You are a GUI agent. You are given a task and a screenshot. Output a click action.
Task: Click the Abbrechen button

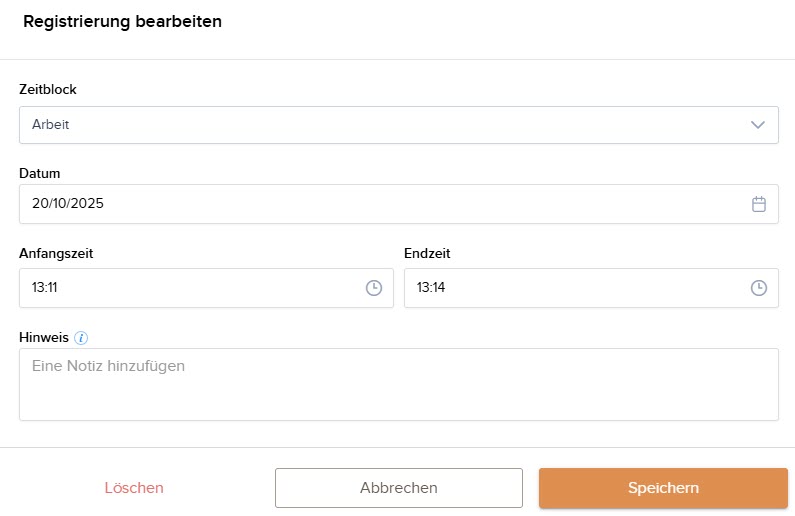coord(398,488)
